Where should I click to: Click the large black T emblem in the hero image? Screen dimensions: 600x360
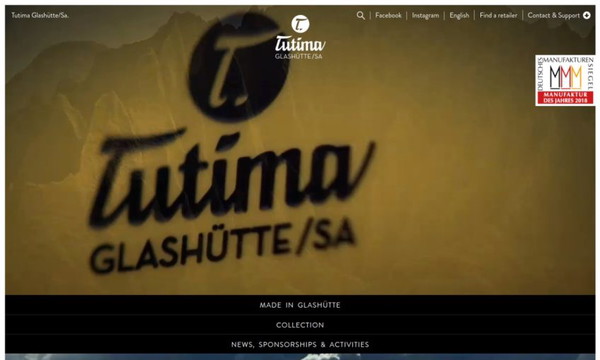point(239,67)
